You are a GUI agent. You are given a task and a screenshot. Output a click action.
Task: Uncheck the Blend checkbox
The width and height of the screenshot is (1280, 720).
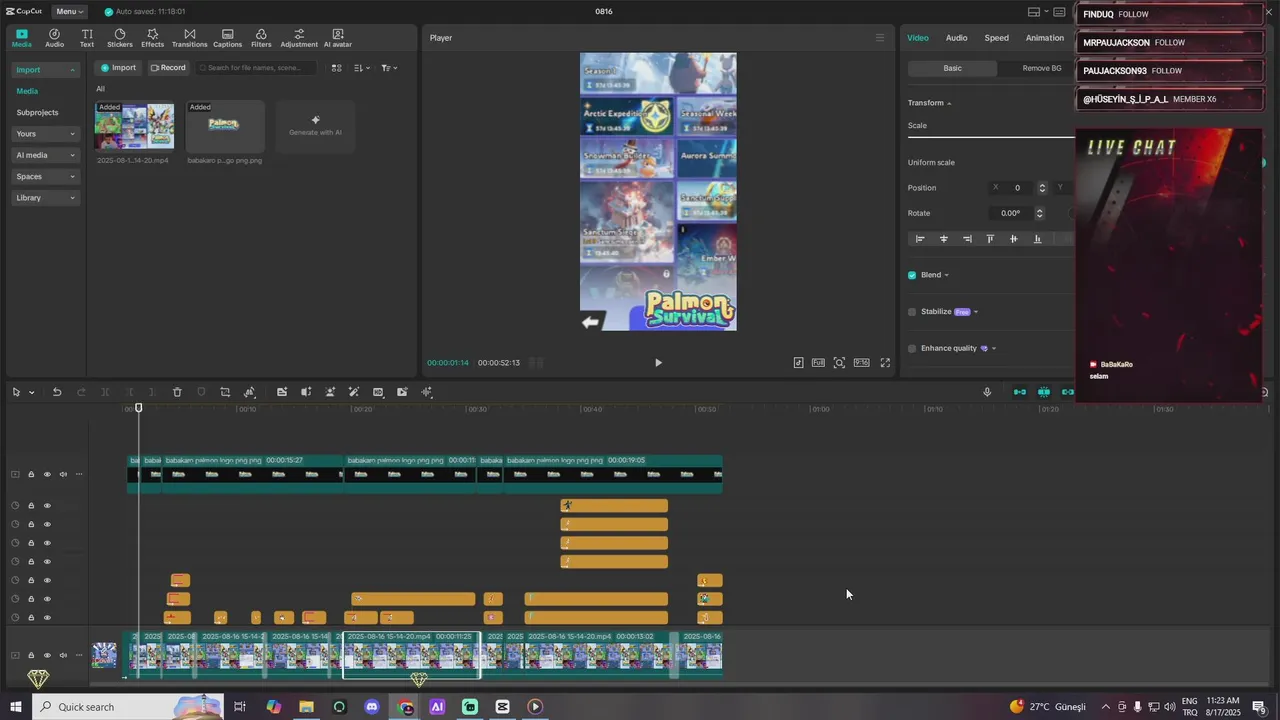pos(912,275)
